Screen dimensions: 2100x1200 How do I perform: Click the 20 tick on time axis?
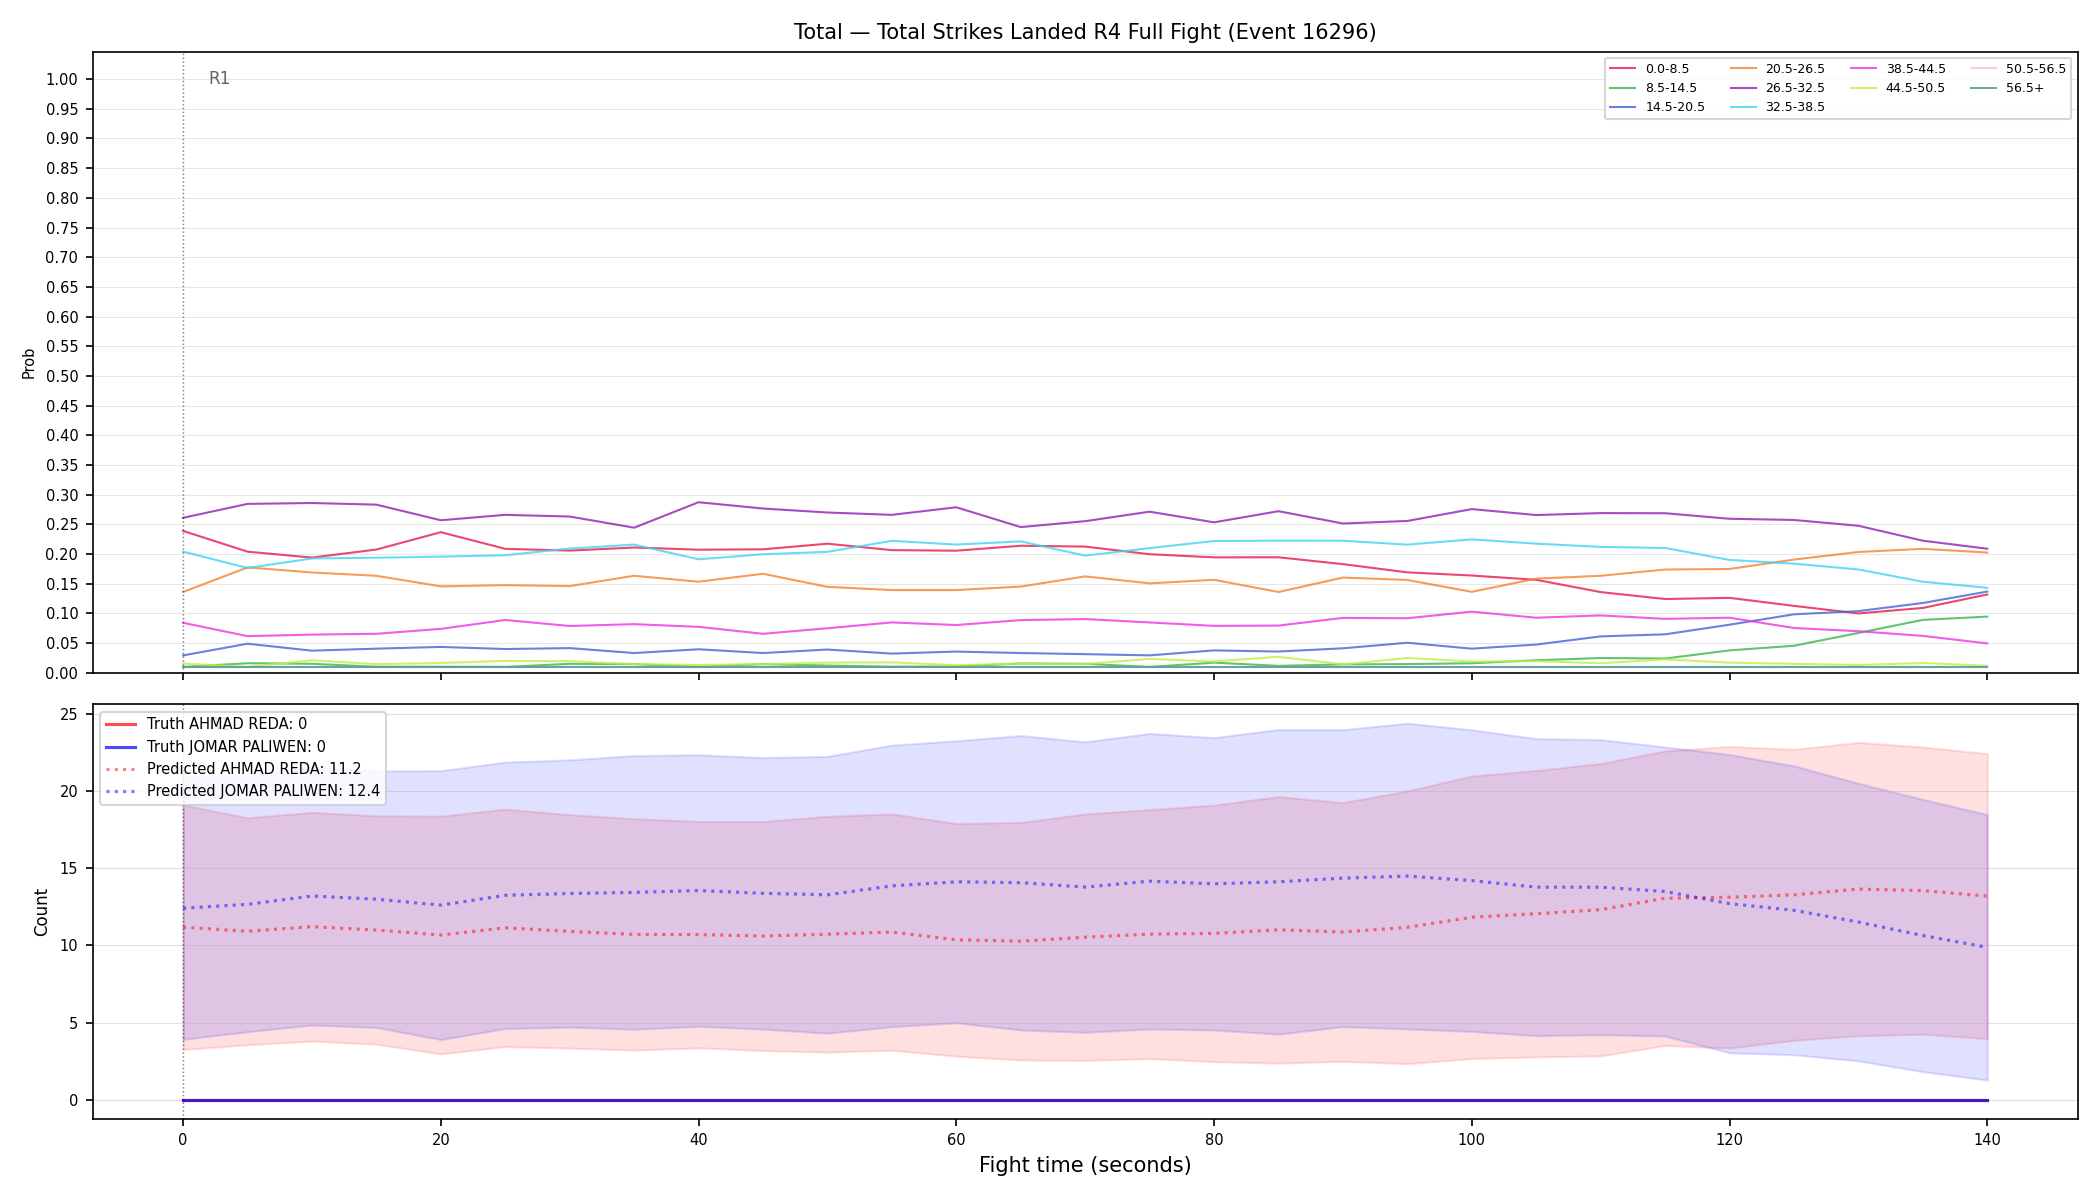[x=440, y=1139]
